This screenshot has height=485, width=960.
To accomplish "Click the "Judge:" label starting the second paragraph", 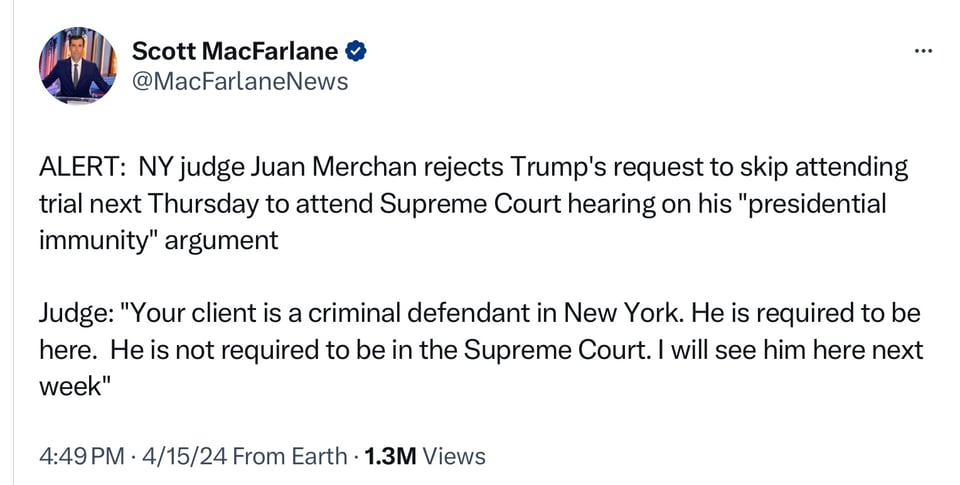I will point(76,314).
